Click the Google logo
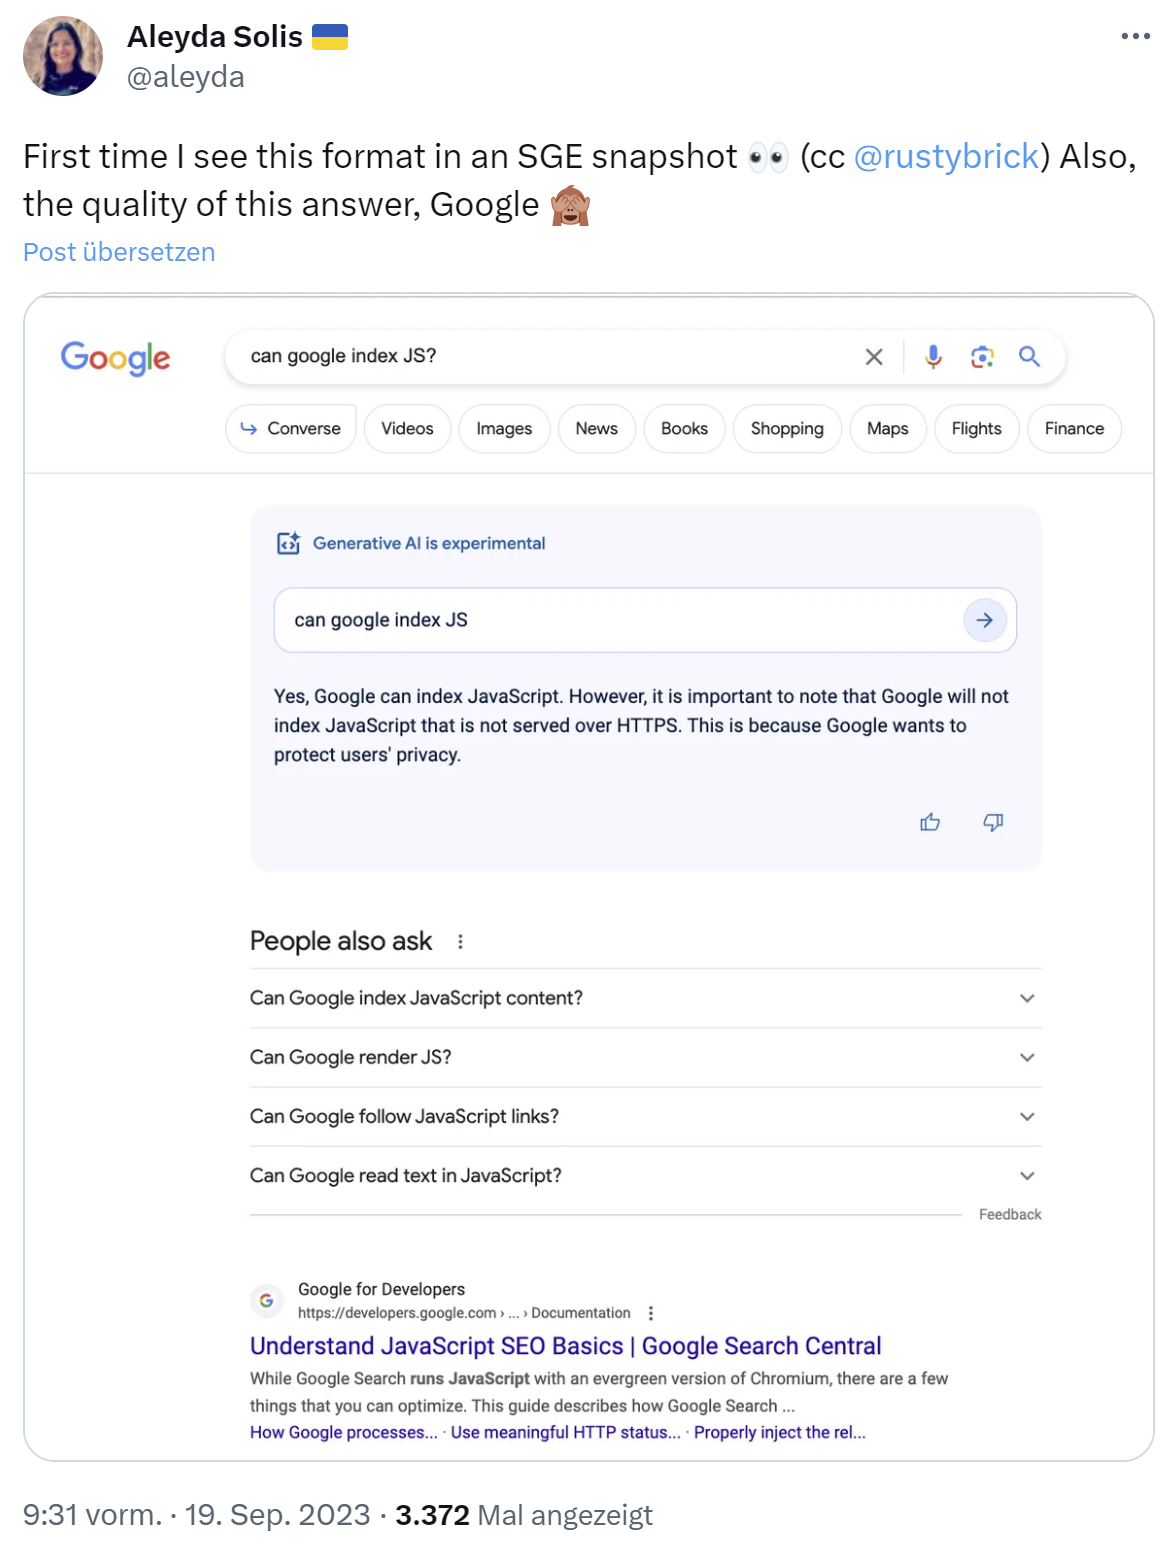Screen dimensions: 1174x1559 [x=115, y=358]
